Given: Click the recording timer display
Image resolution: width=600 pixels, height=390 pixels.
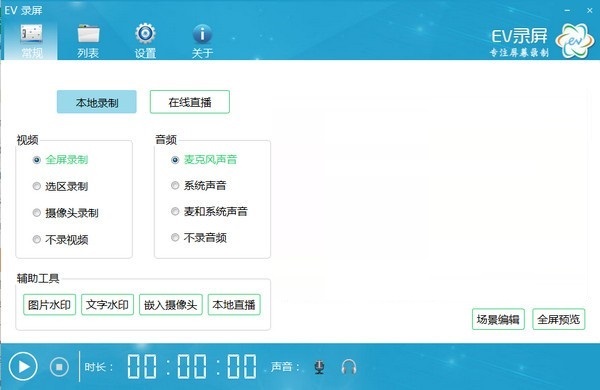Looking at the screenshot, I should point(192,367).
